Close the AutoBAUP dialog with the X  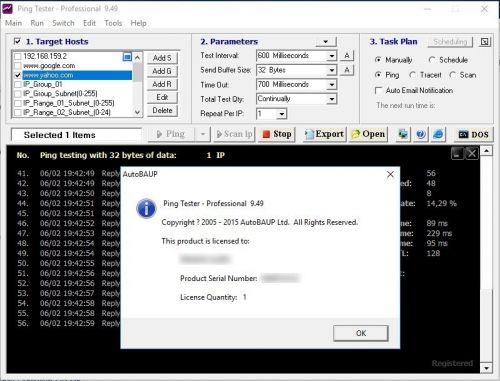click(390, 174)
